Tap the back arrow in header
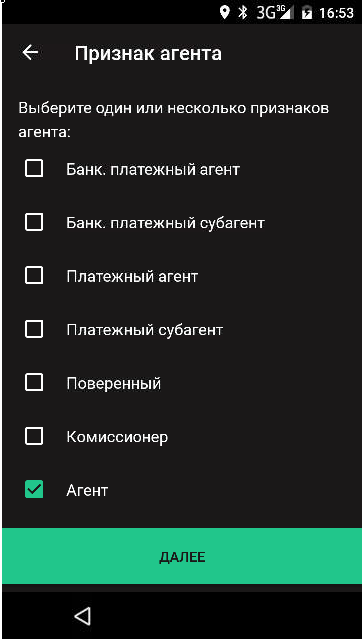Viewport: 362px width, 639px height. tap(30, 53)
